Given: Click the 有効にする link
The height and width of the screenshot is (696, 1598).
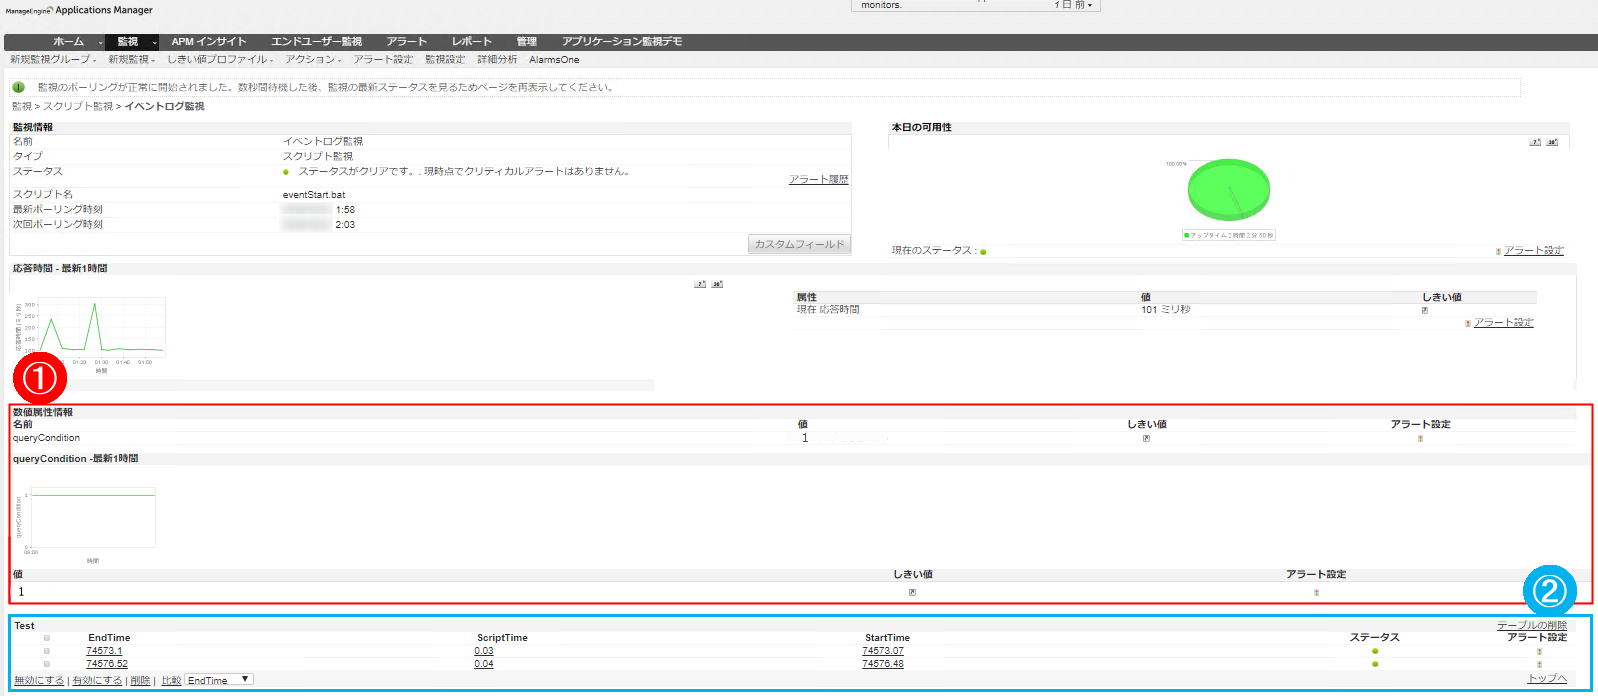Looking at the screenshot, I should coord(97,680).
